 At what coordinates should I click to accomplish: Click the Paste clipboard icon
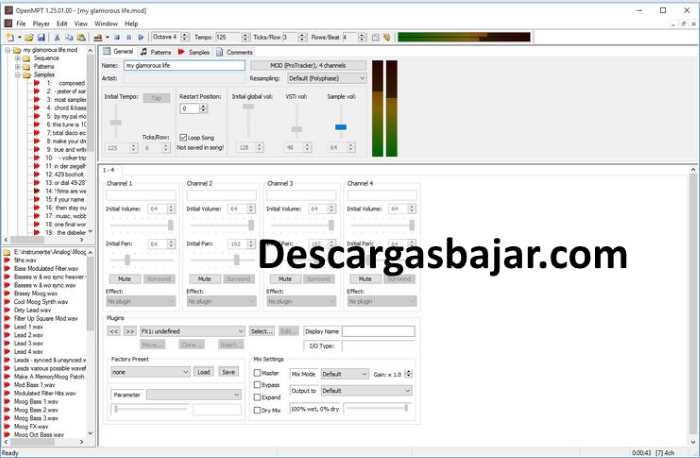tap(81, 37)
